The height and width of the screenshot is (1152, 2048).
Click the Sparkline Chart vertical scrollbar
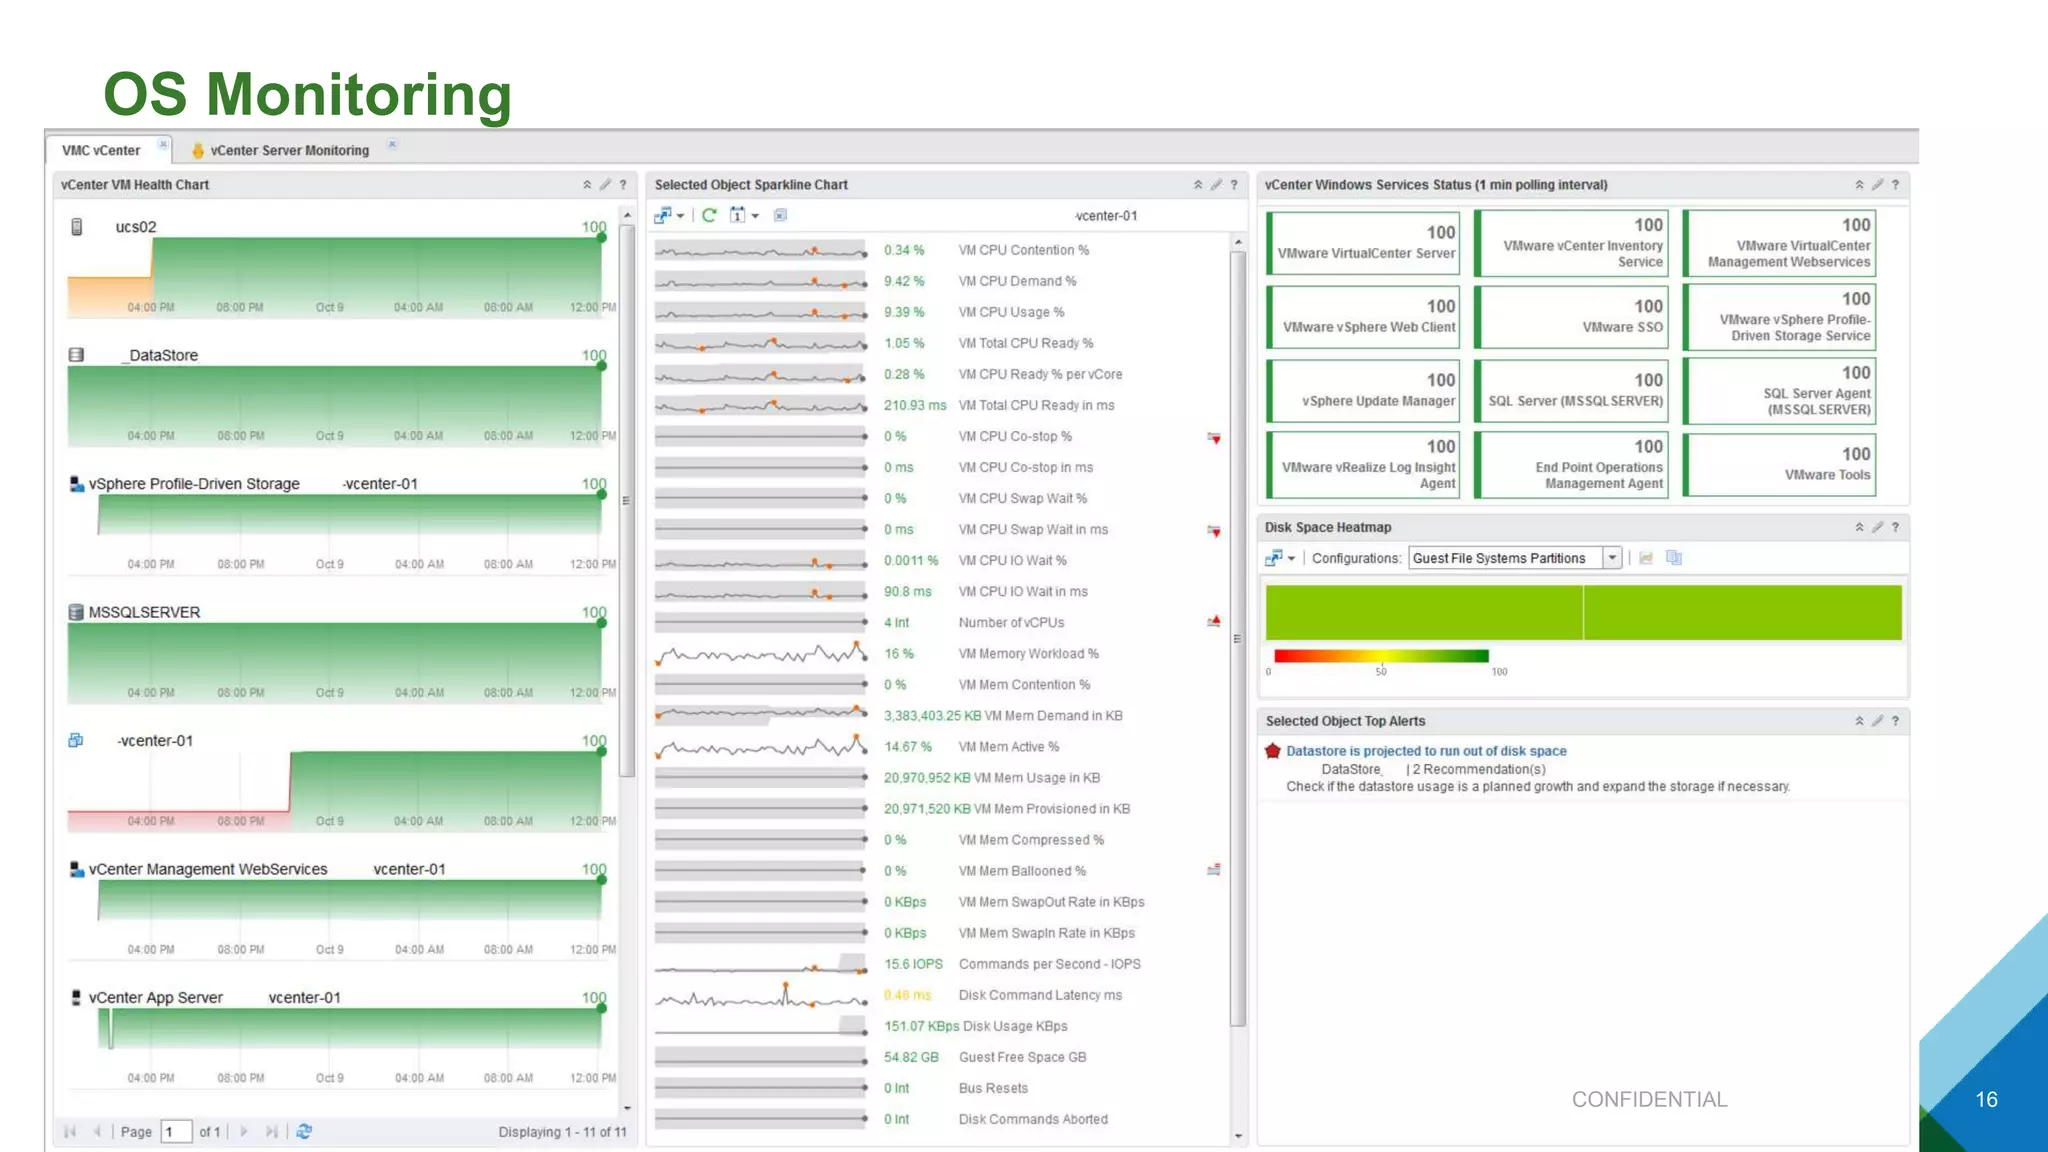tap(1238, 638)
